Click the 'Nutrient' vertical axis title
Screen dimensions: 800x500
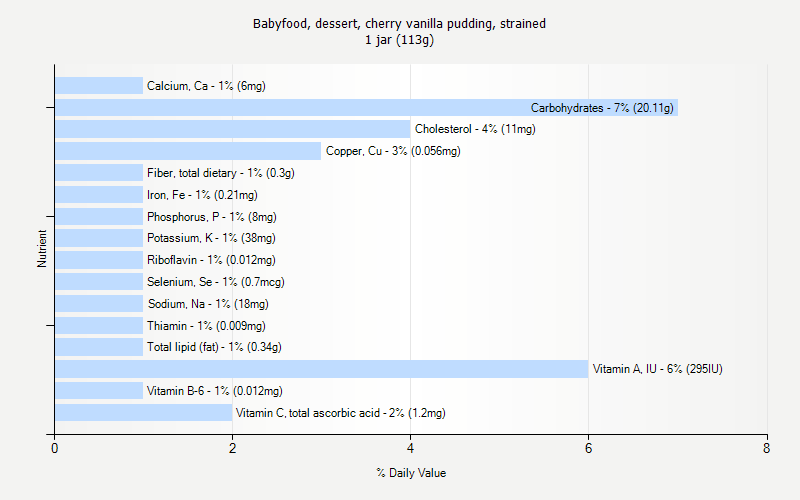tap(42, 248)
